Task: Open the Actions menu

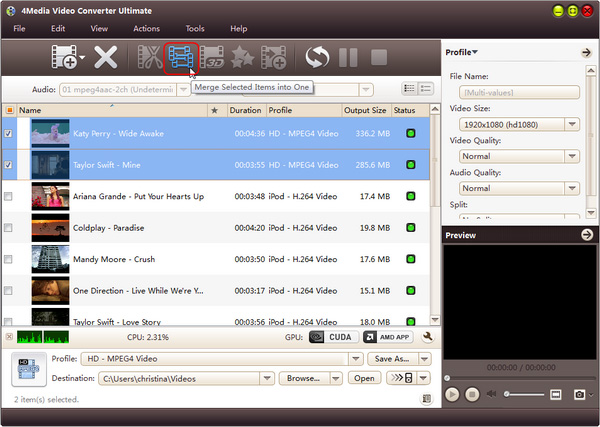Action: point(146,29)
